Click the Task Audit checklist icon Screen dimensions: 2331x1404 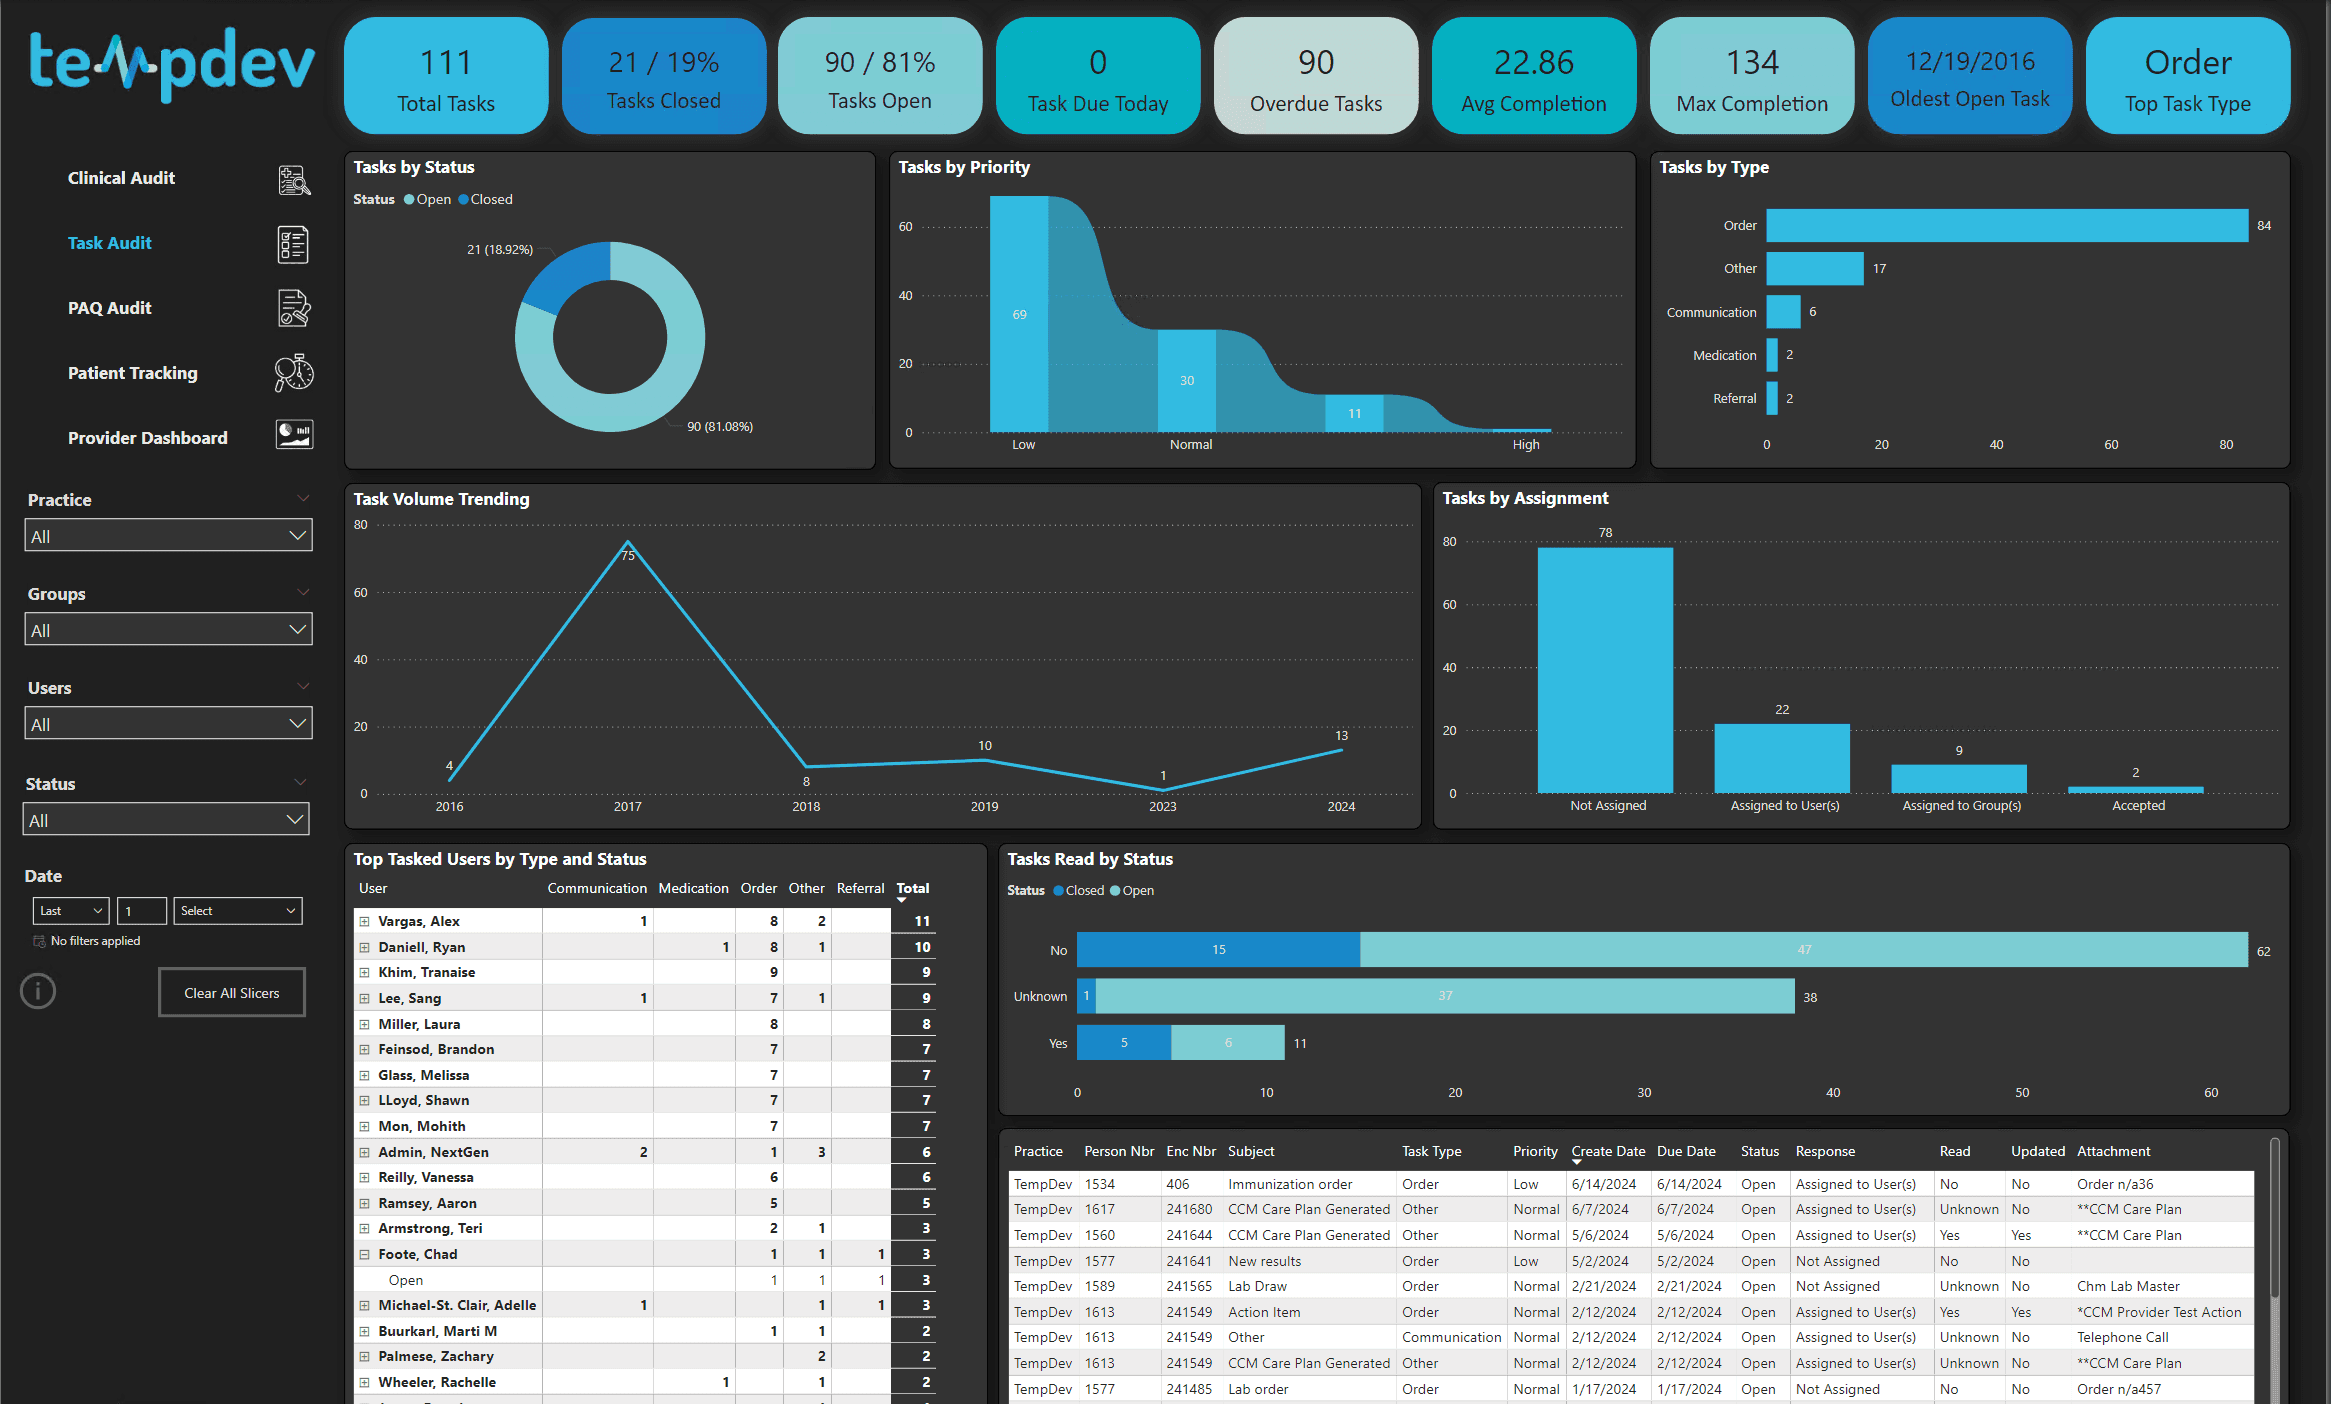coord(293,244)
